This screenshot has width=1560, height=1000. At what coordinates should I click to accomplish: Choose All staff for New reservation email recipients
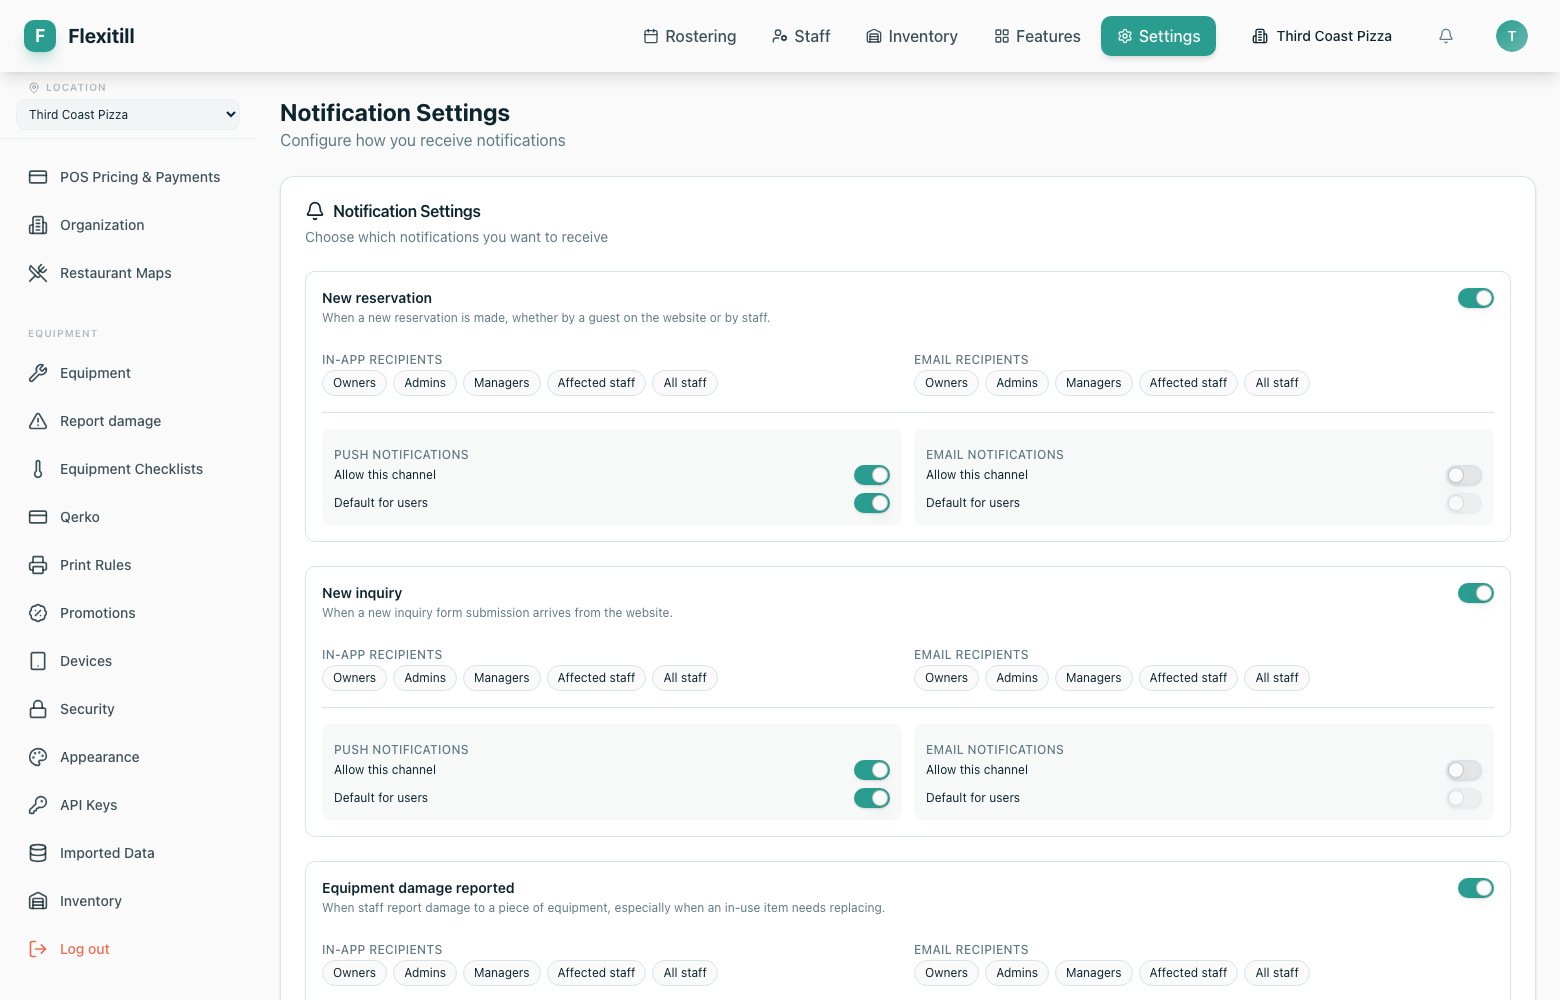point(1277,383)
